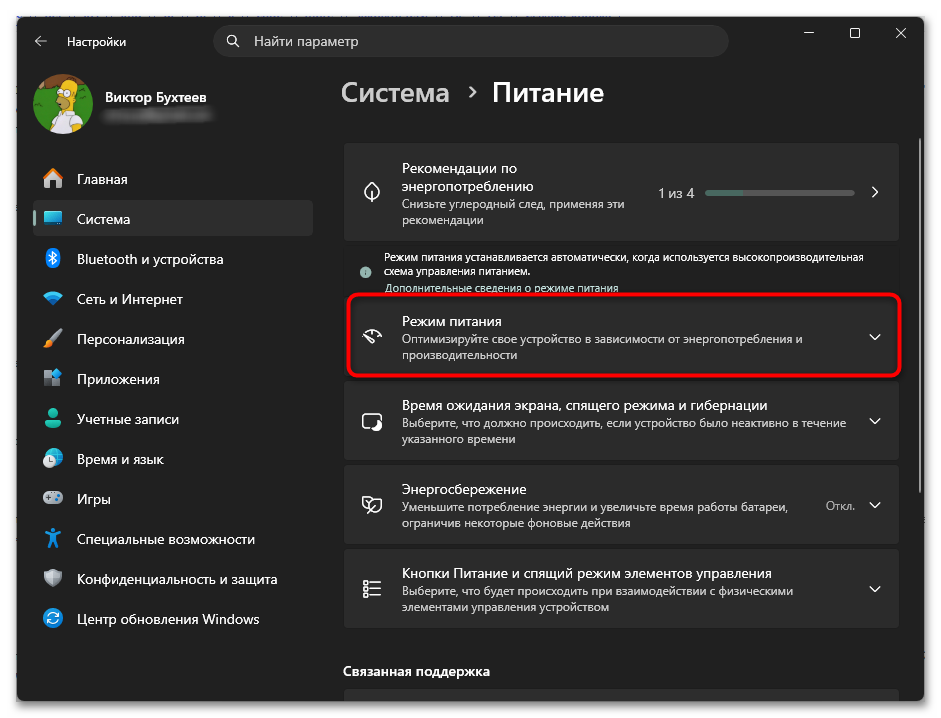Go to Главная in sidebar
Image resolution: width=941 pixels, height=718 pixels.
[x=173, y=179]
